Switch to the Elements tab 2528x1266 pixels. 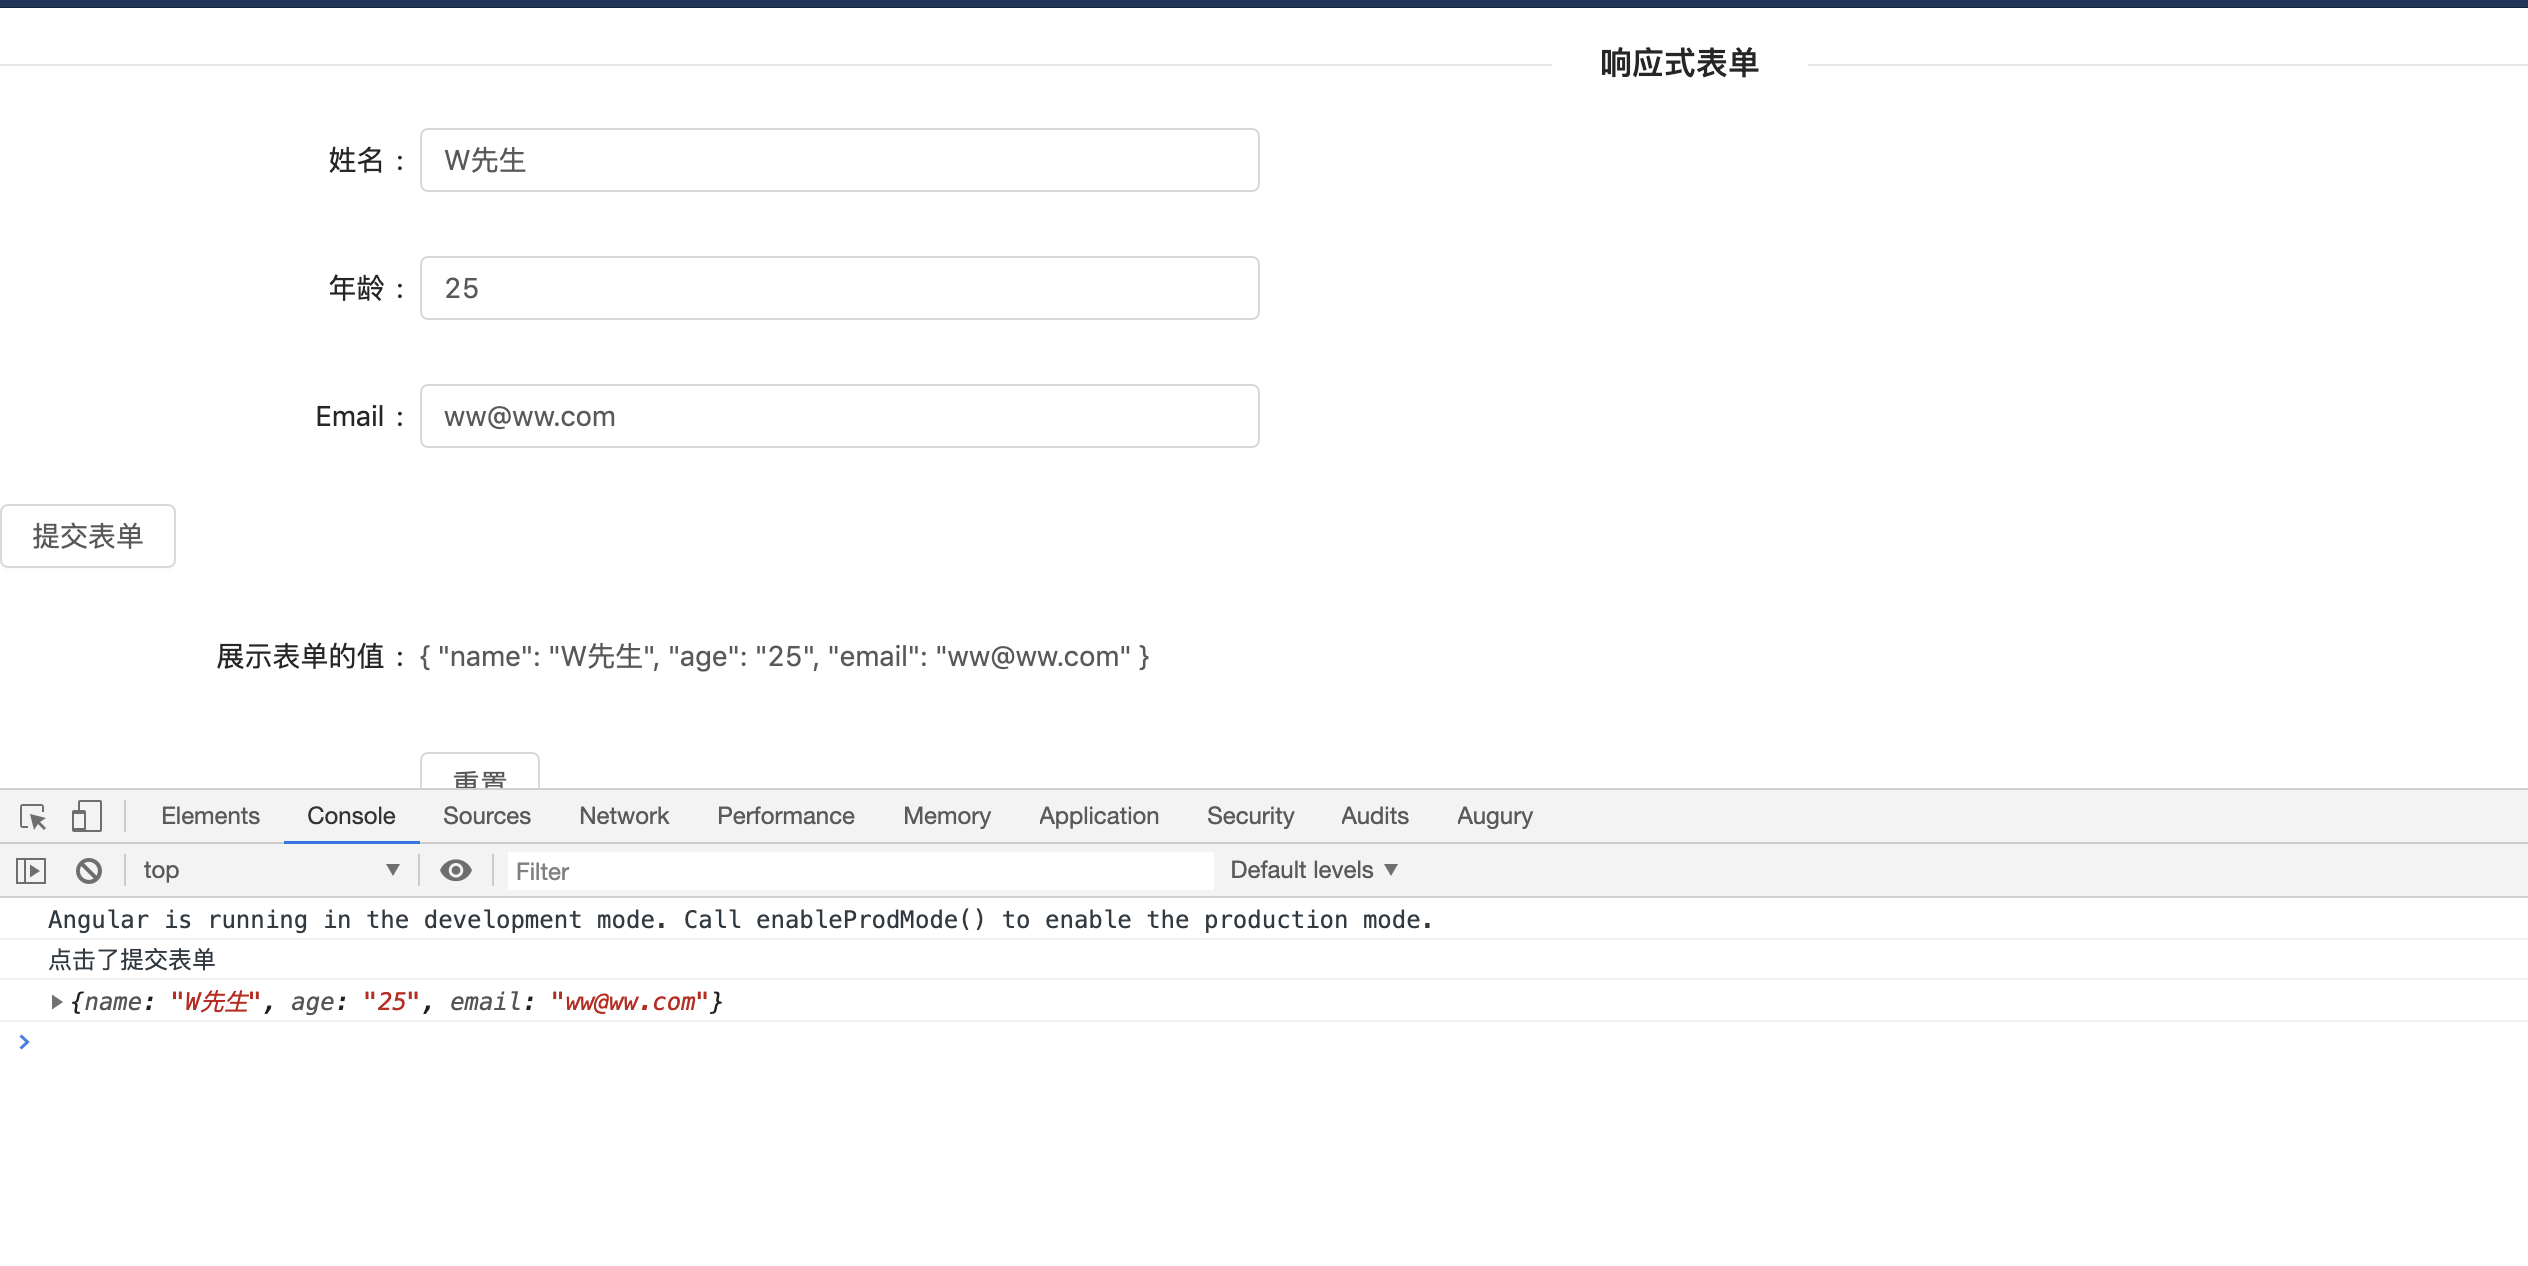click(x=210, y=817)
